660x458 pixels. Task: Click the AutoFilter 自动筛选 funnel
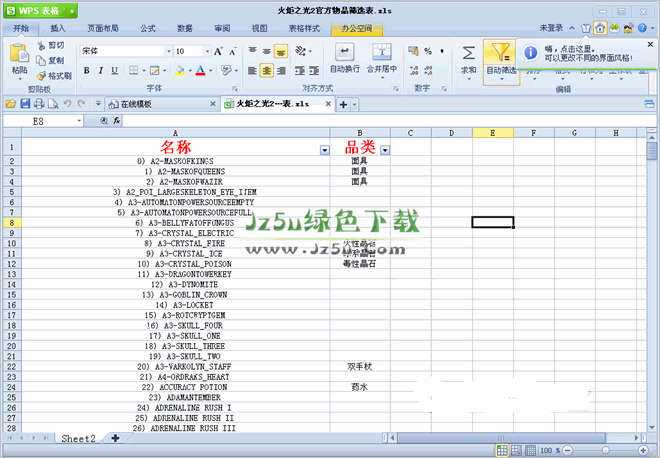500,53
